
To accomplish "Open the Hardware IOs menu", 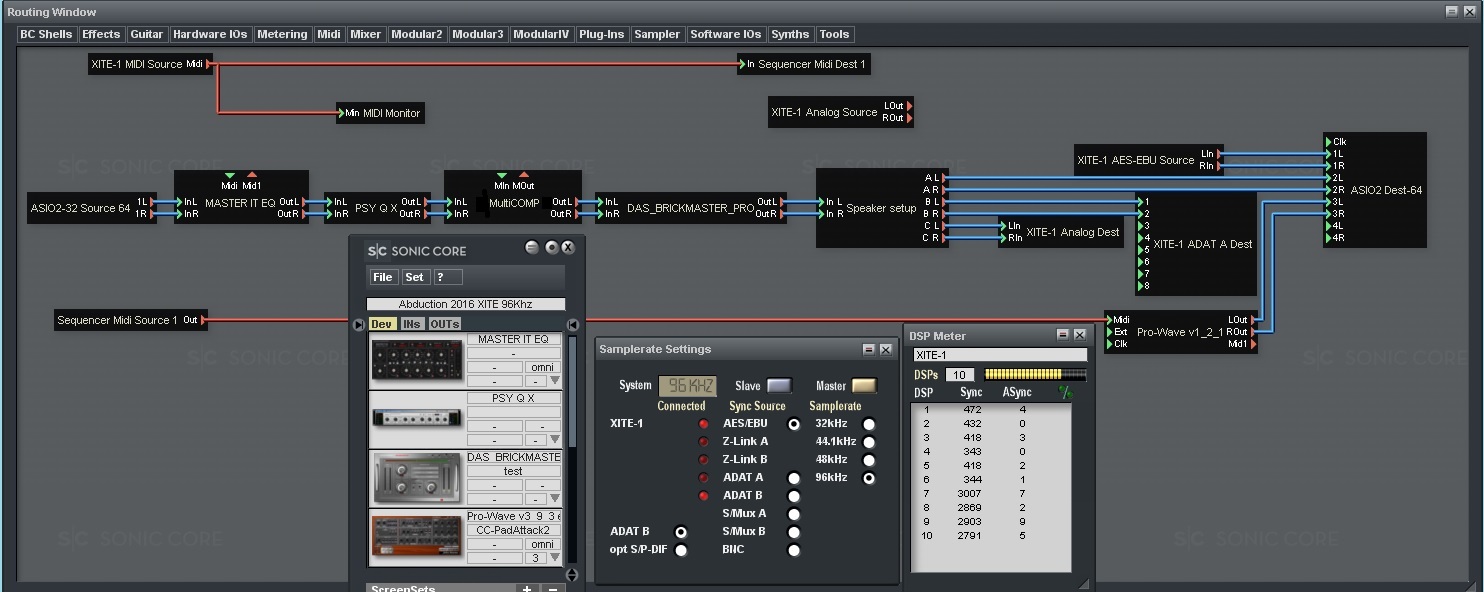I will [210, 34].
